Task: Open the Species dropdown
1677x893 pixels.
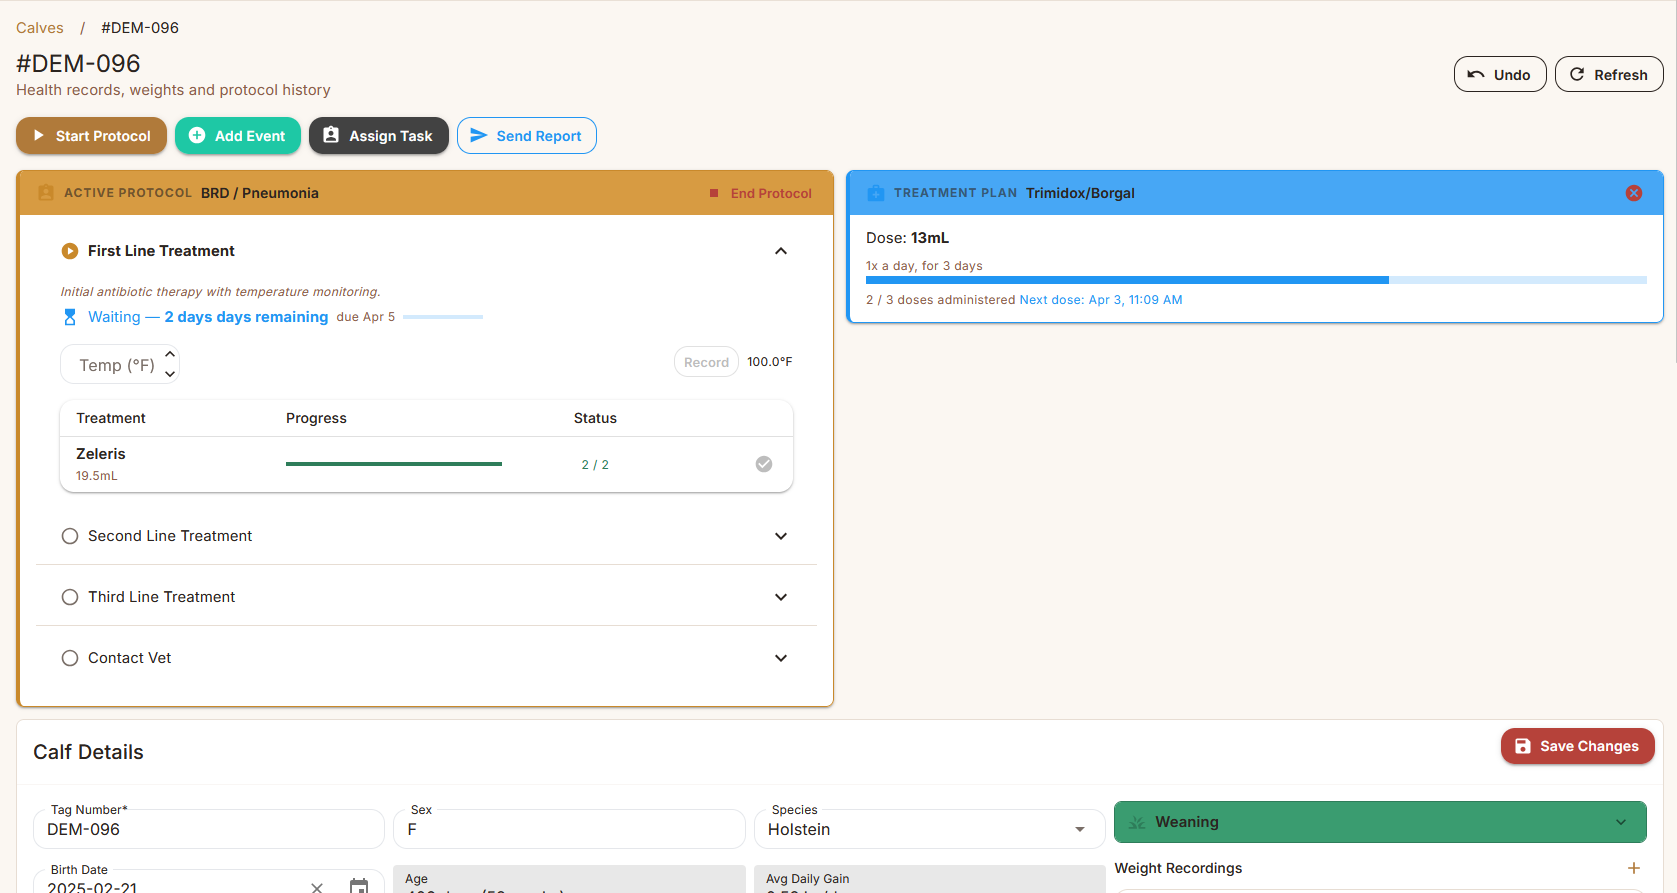Action: [x=1079, y=829]
